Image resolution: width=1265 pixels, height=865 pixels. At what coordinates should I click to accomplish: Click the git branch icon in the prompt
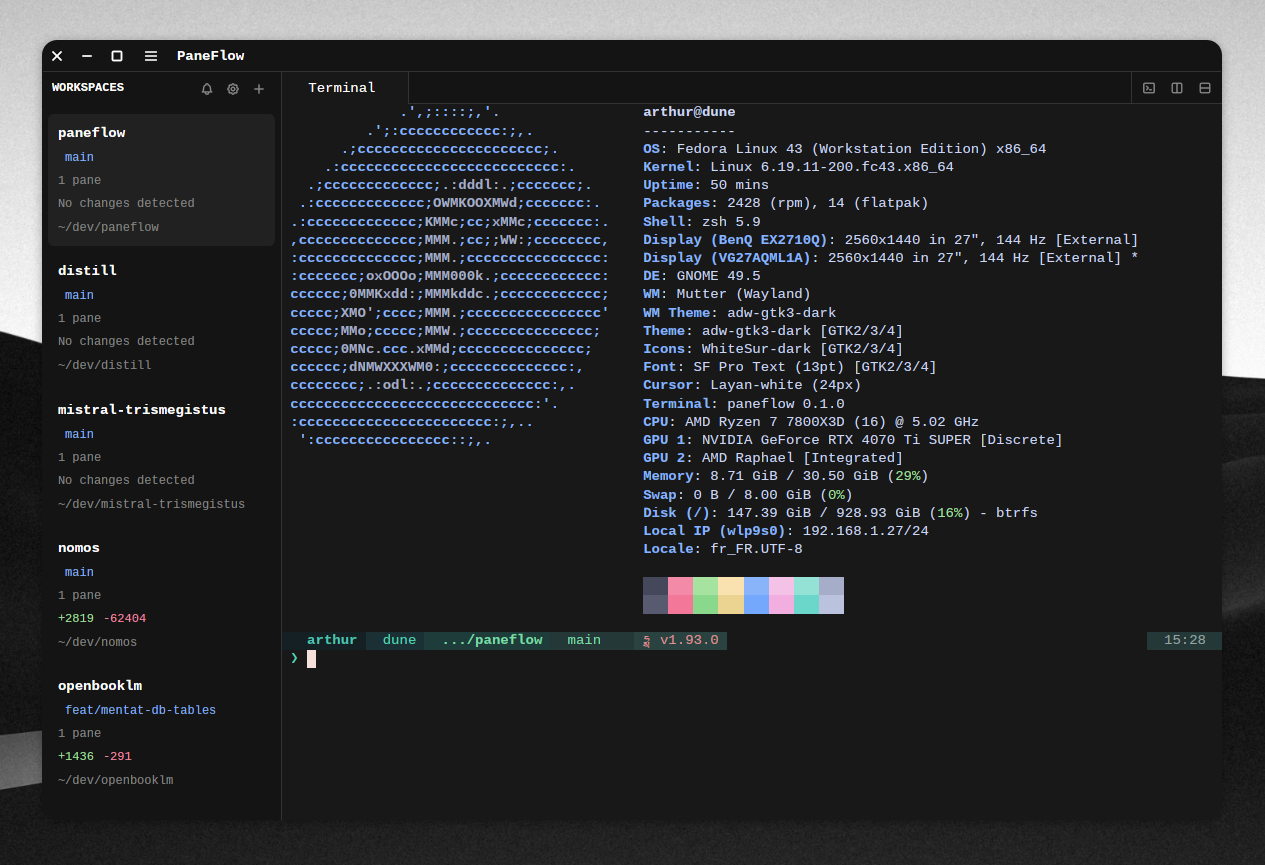coord(646,640)
